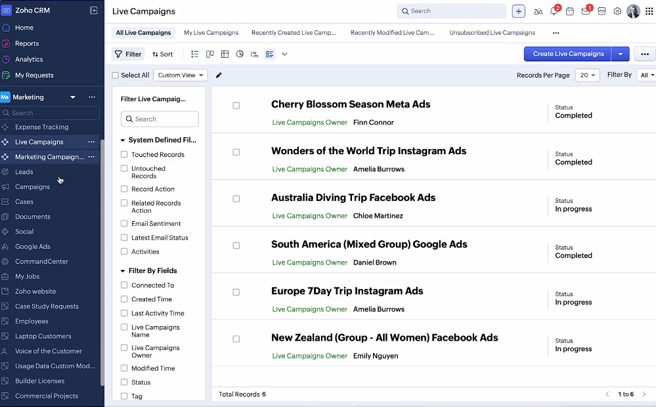Open Wonders of the World Trip record
Viewport: 656px width, 407px height.
(x=369, y=151)
